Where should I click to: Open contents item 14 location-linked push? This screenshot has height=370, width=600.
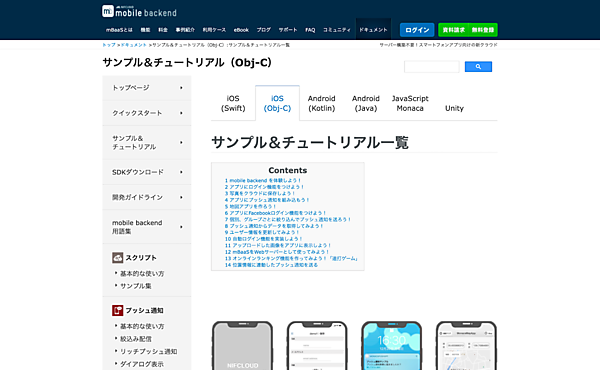pyautogui.click(x=271, y=265)
